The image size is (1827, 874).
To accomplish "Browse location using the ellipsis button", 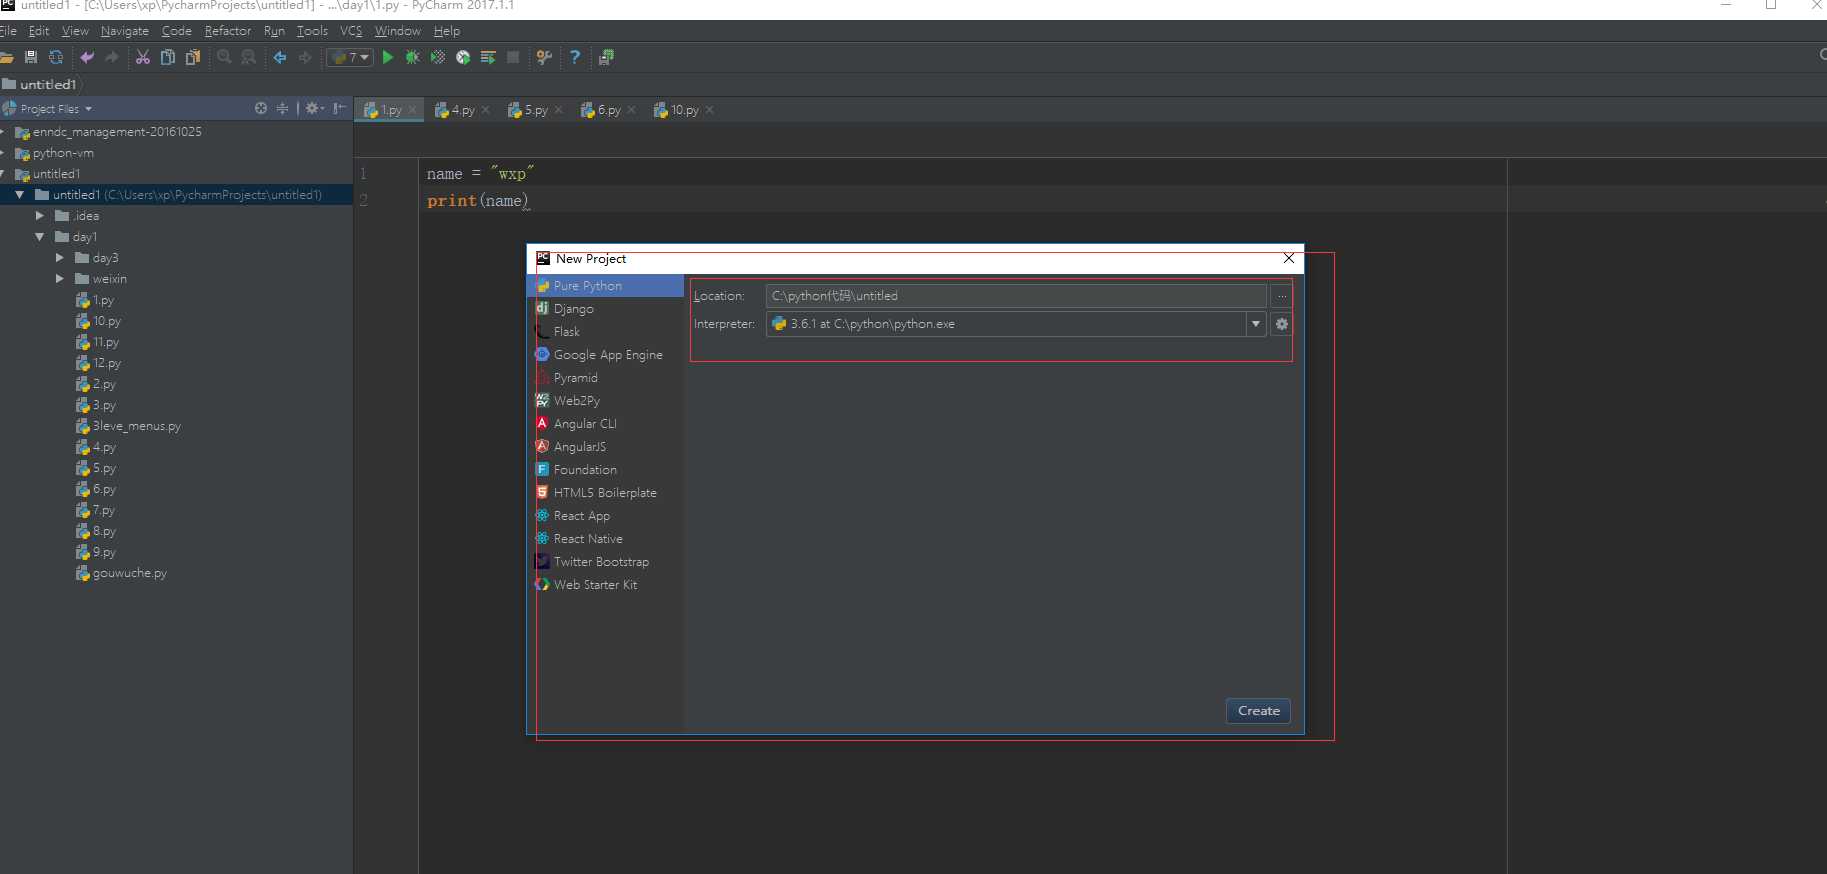I will tap(1282, 296).
